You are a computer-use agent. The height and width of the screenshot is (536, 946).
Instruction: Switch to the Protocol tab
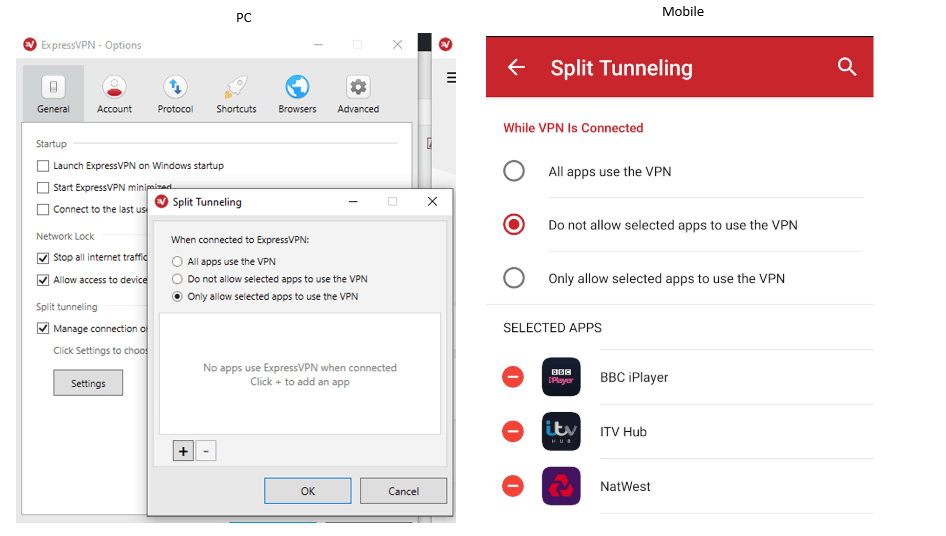pyautogui.click(x=175, y=94)
